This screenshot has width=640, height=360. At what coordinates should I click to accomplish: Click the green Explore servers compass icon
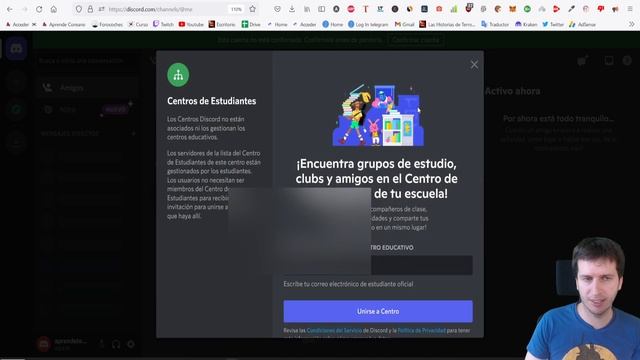point(16,109)
